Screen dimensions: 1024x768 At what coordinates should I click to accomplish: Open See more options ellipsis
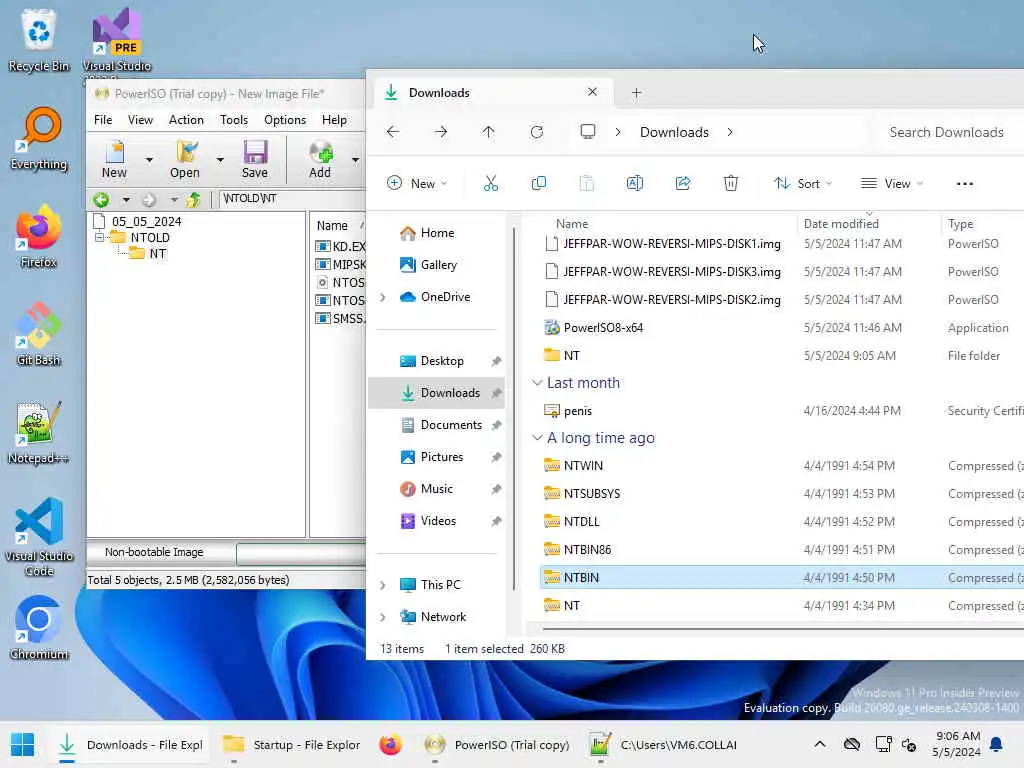point(965,184)
